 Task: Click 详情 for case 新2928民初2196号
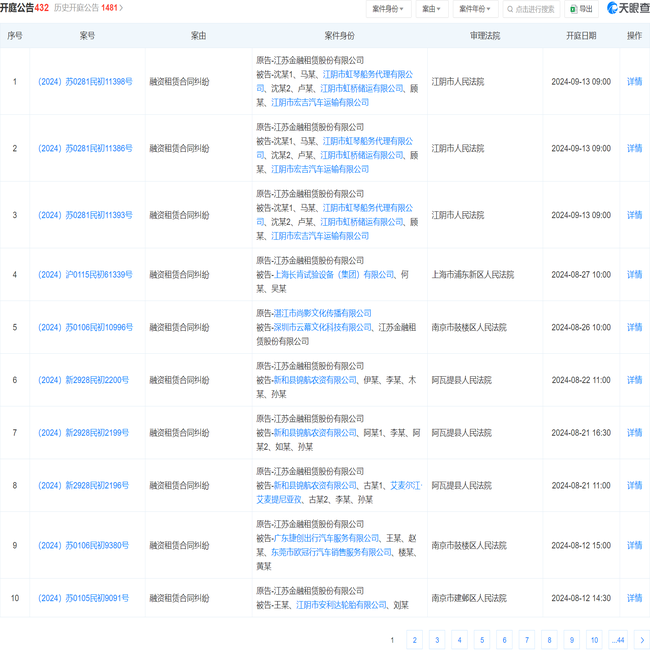pyautogui.click(x=634, y=485)
